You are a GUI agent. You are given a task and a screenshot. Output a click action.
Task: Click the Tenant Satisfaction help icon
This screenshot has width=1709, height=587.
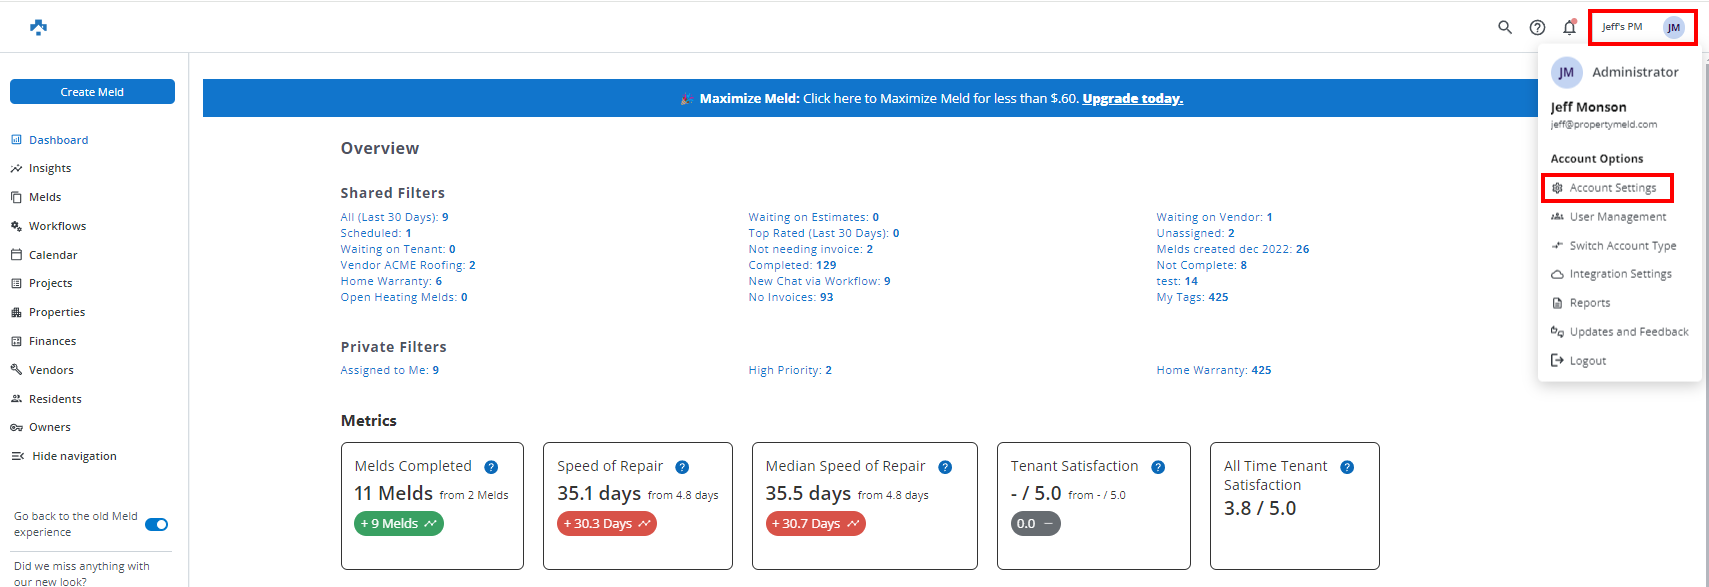tap(1158, 467)
